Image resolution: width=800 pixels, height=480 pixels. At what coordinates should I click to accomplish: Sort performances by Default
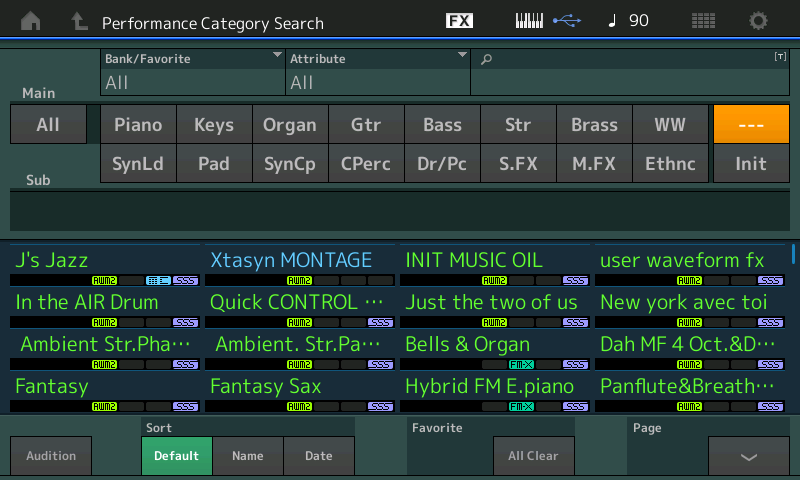pyautogui.click(x=176, y=456)
